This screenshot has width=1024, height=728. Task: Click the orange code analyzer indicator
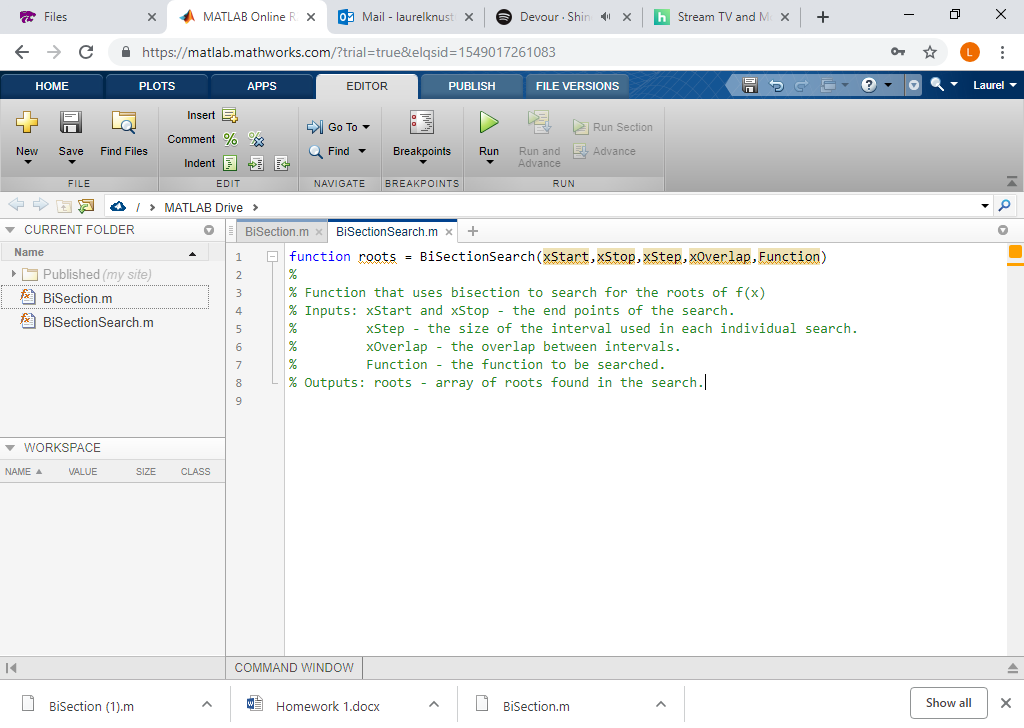point(1015,252)
